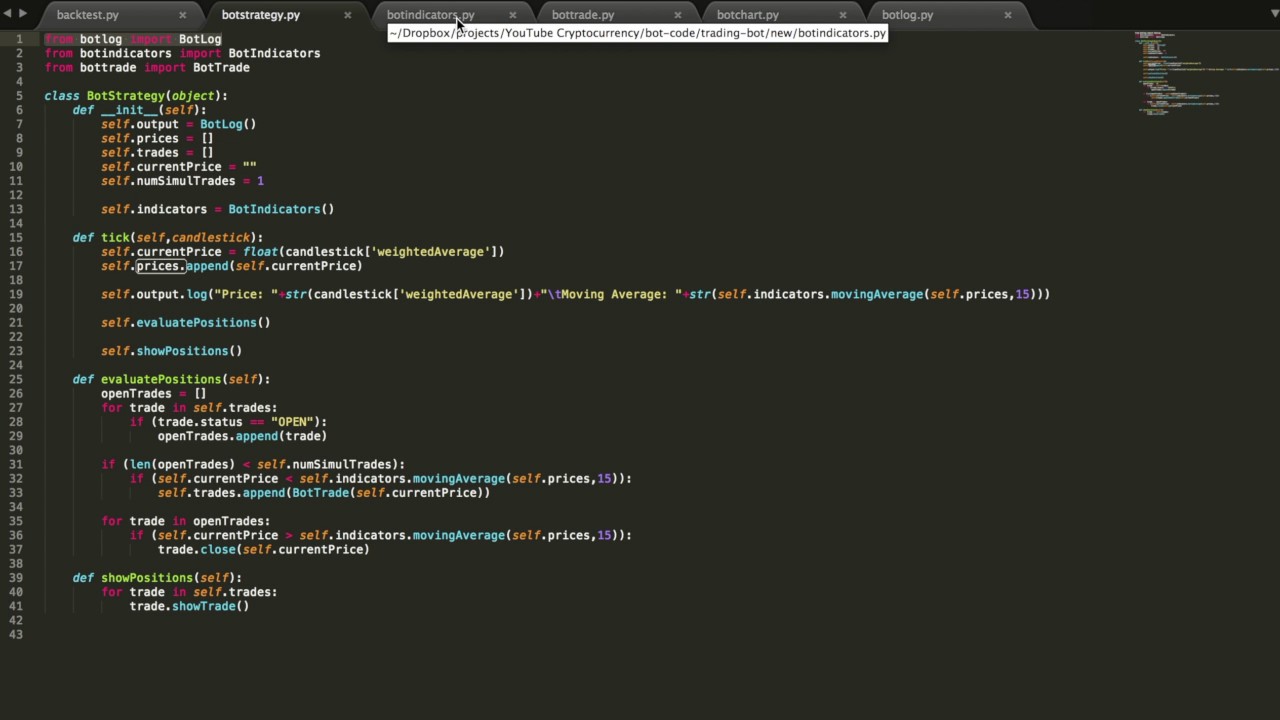The image size is (1280, 720).
Task: Click 'self.indicators = BotIndicators()' line
Action: coord(217,209)
